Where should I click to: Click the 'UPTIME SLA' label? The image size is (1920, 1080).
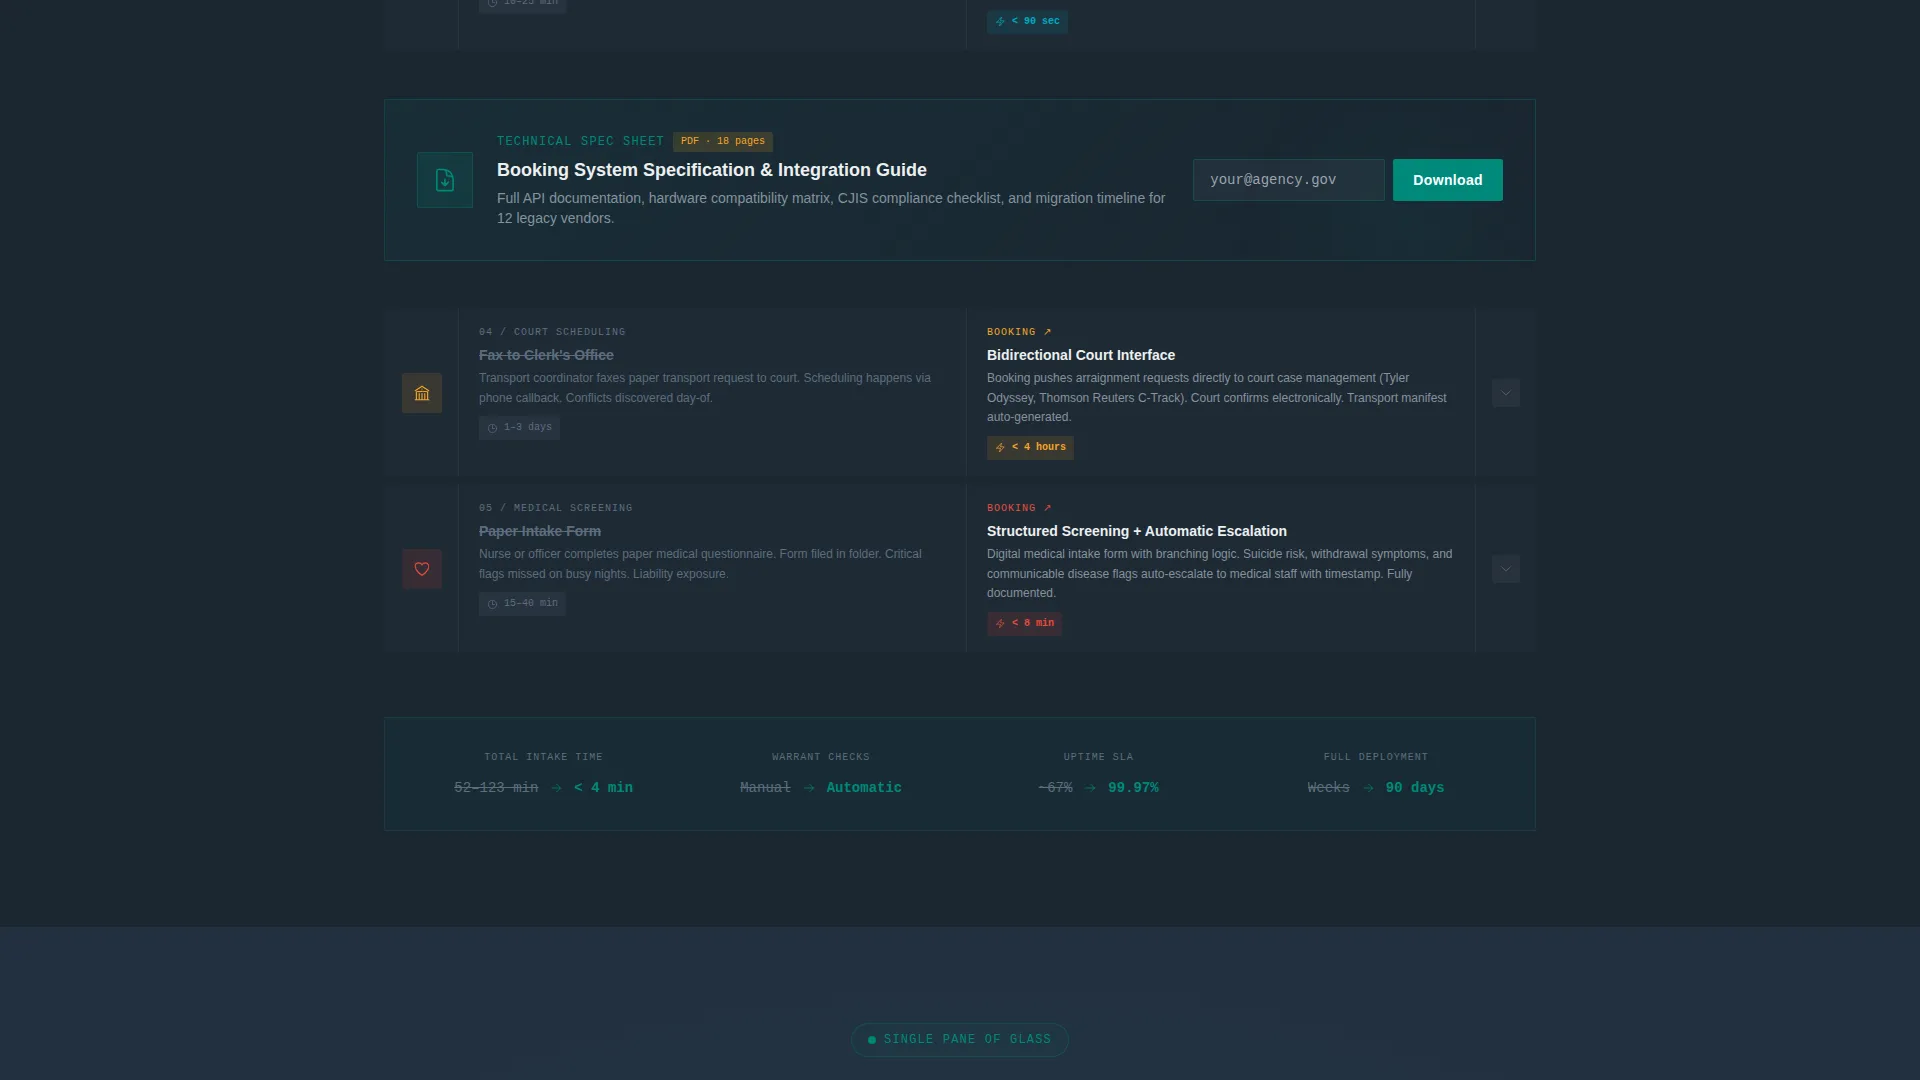point(1098,757)
